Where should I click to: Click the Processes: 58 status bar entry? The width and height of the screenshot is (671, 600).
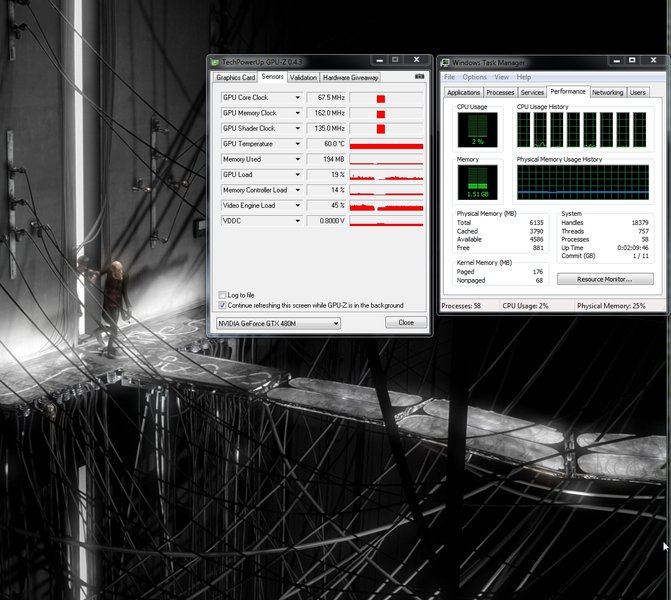click(x=461, y=306)
